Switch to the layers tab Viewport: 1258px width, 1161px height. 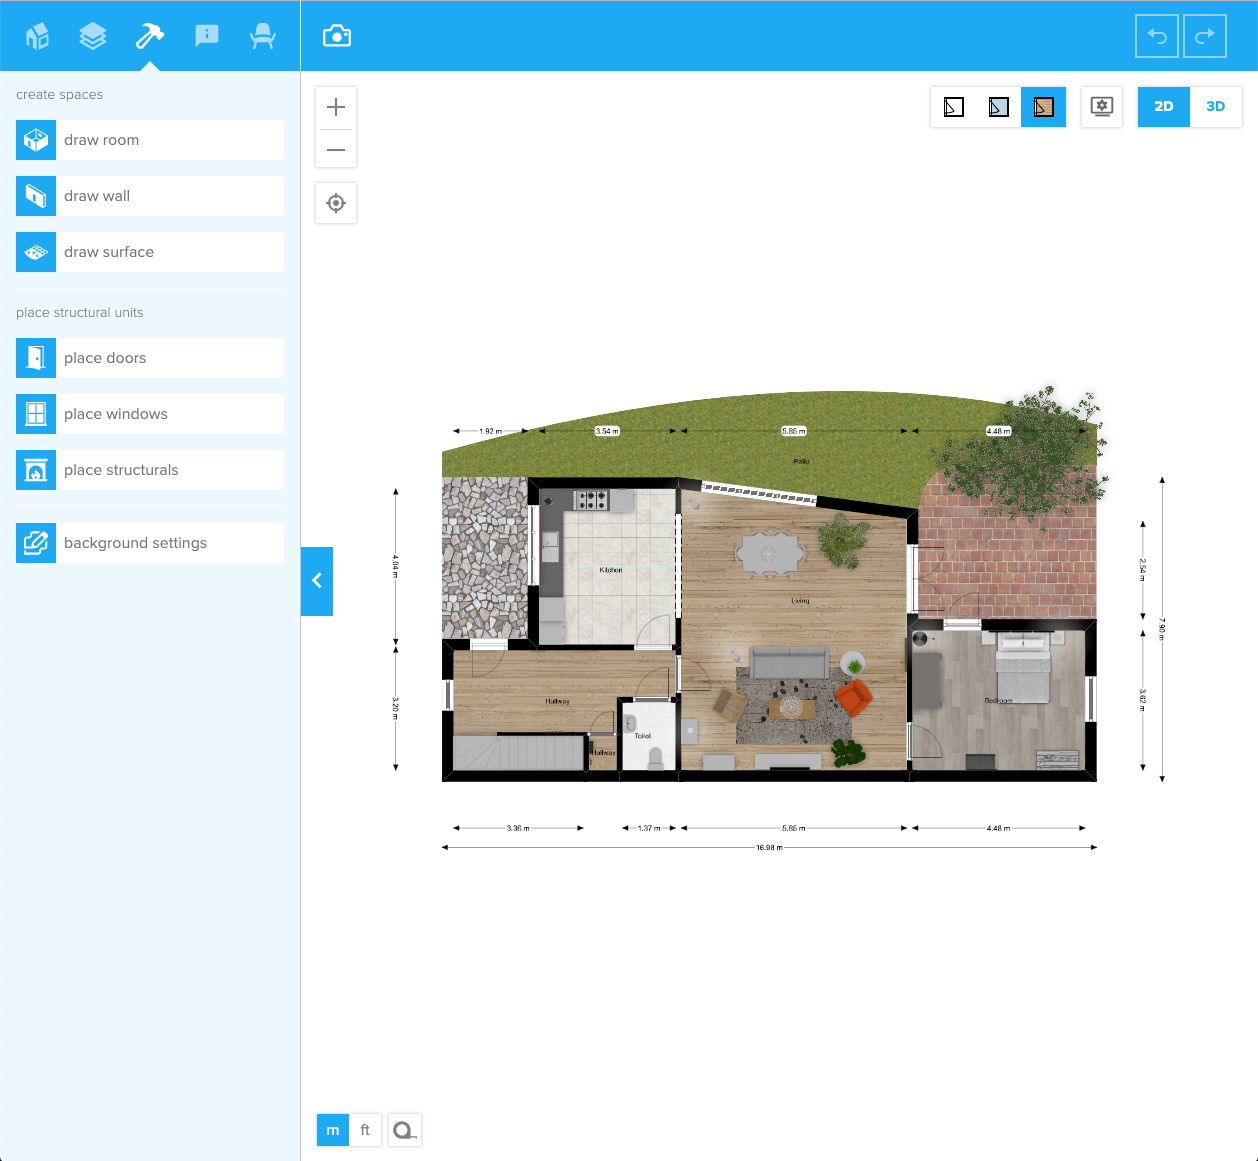coord(93,35)
